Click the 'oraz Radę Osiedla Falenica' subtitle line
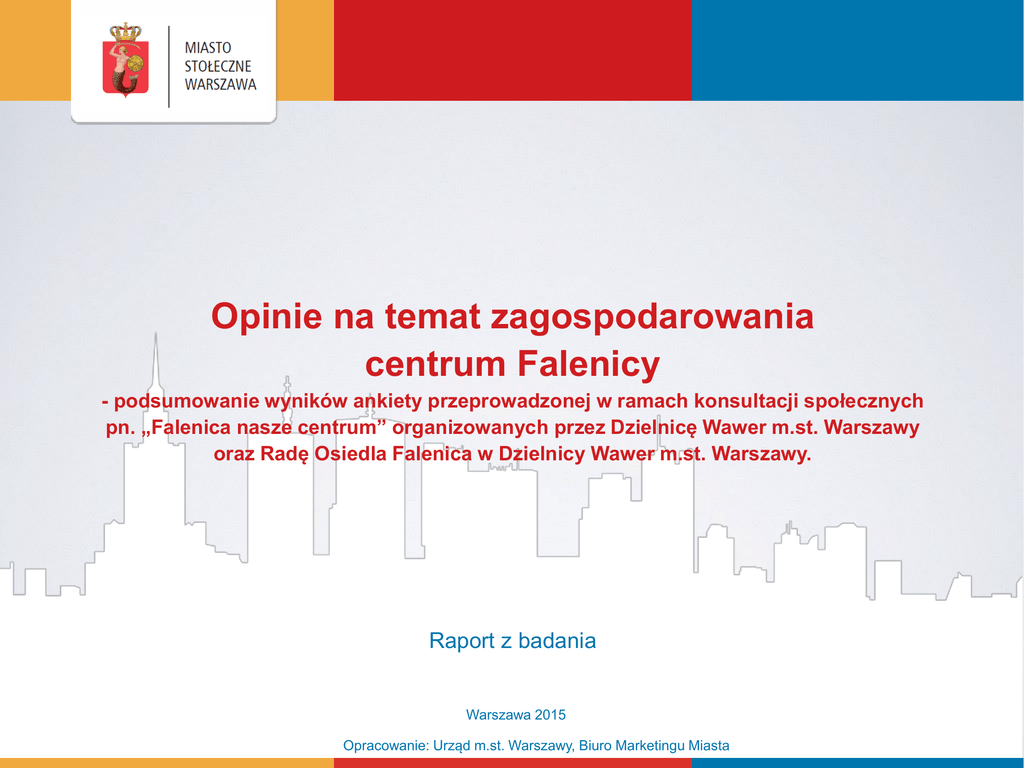 [x=512, y=454]
